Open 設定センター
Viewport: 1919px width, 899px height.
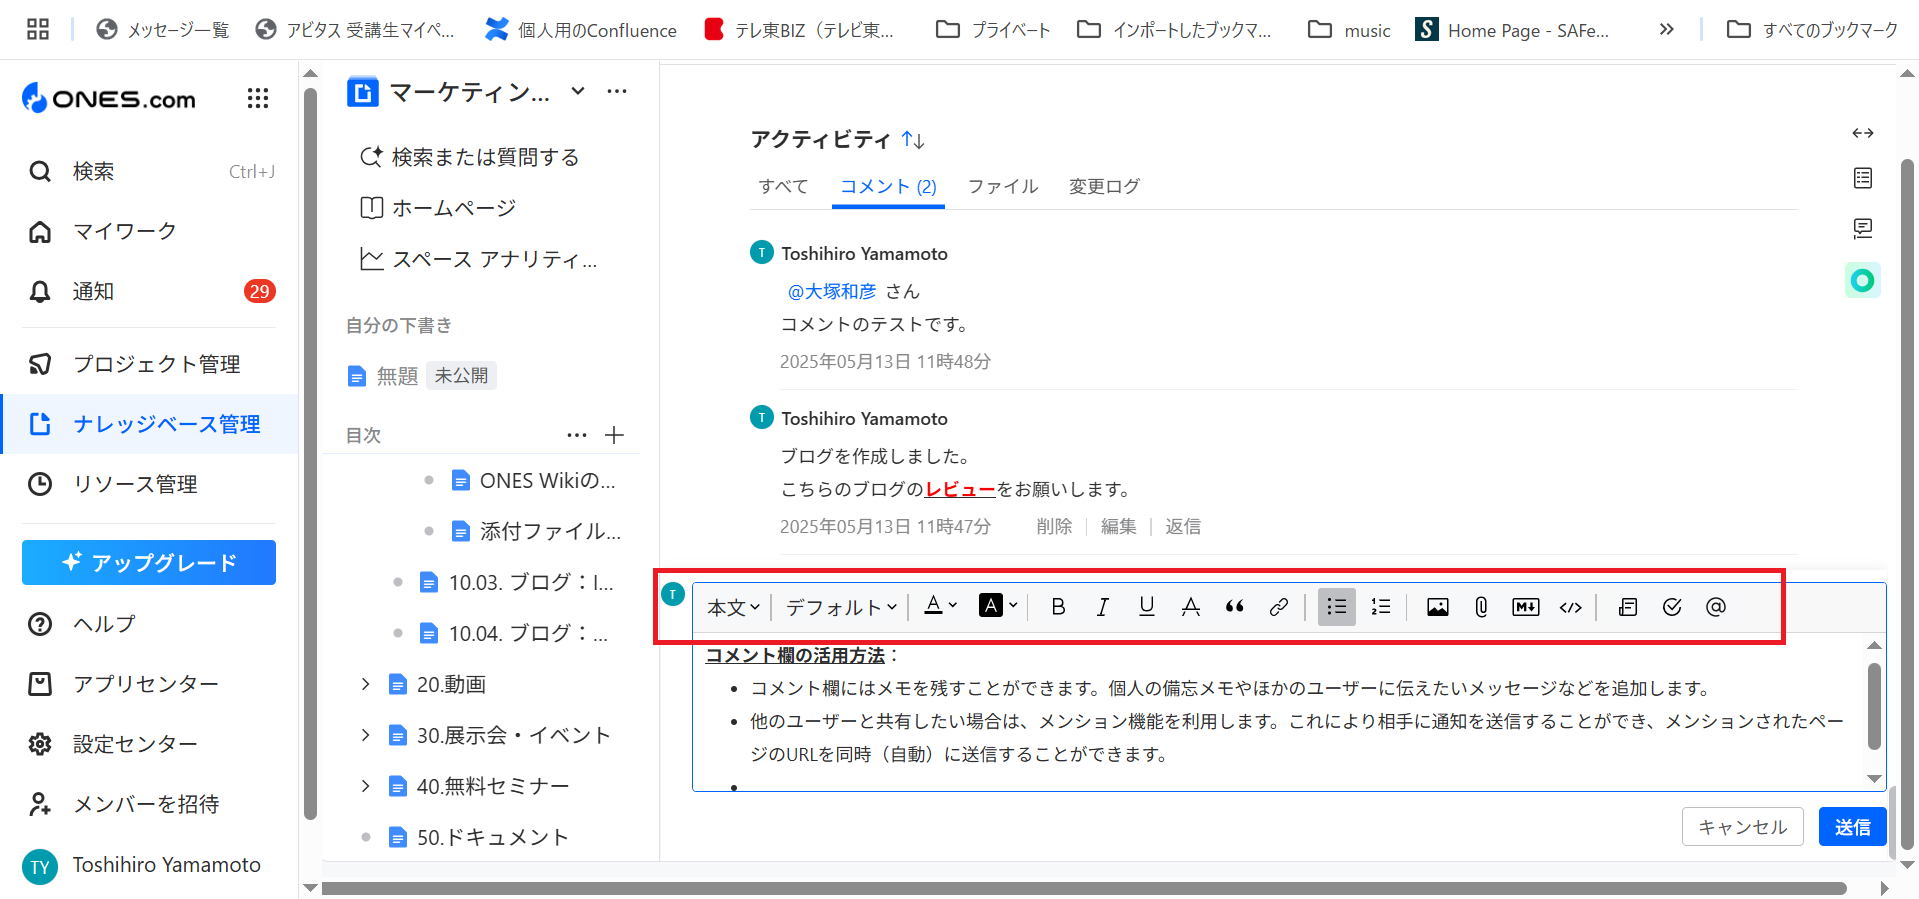150,744
